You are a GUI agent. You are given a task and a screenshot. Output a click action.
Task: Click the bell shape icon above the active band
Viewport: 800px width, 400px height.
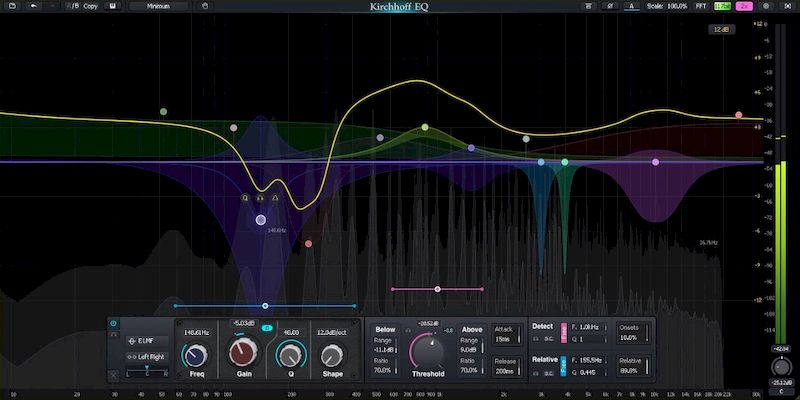(x=275, y=197)
